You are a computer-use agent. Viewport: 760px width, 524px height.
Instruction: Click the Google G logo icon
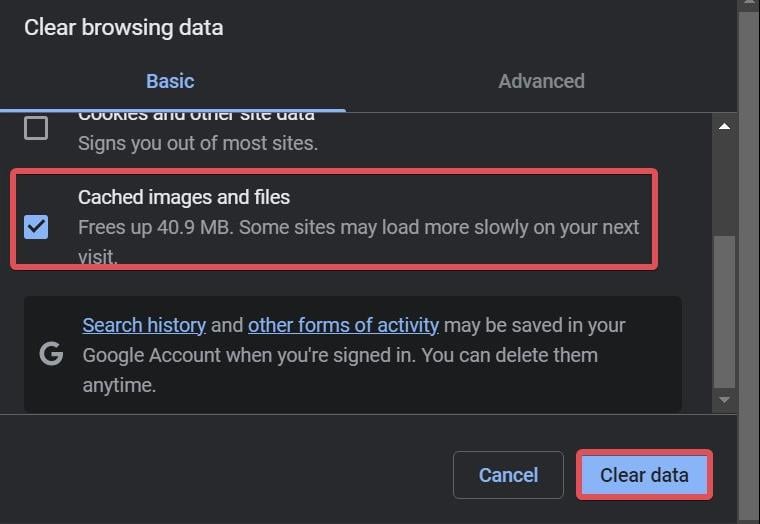51,354
